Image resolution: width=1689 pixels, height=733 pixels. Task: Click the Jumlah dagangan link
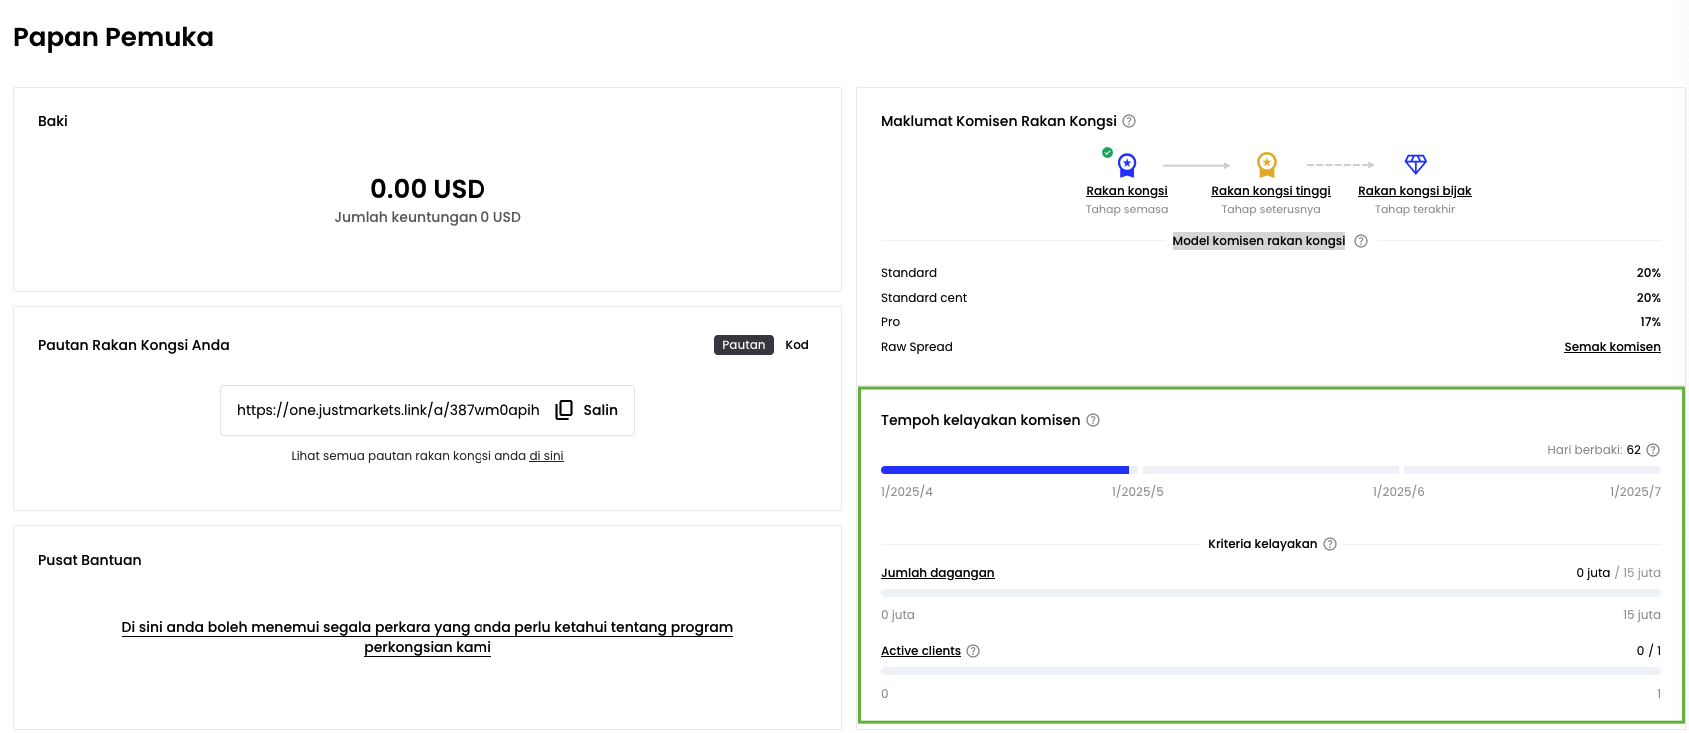937,573
